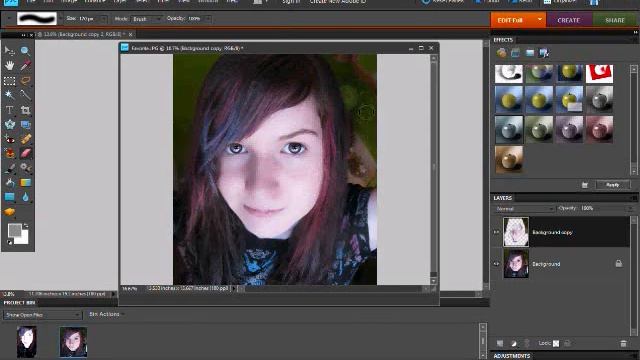Hide the Background layer
640x360 pixels.
(x=496, y=264)
